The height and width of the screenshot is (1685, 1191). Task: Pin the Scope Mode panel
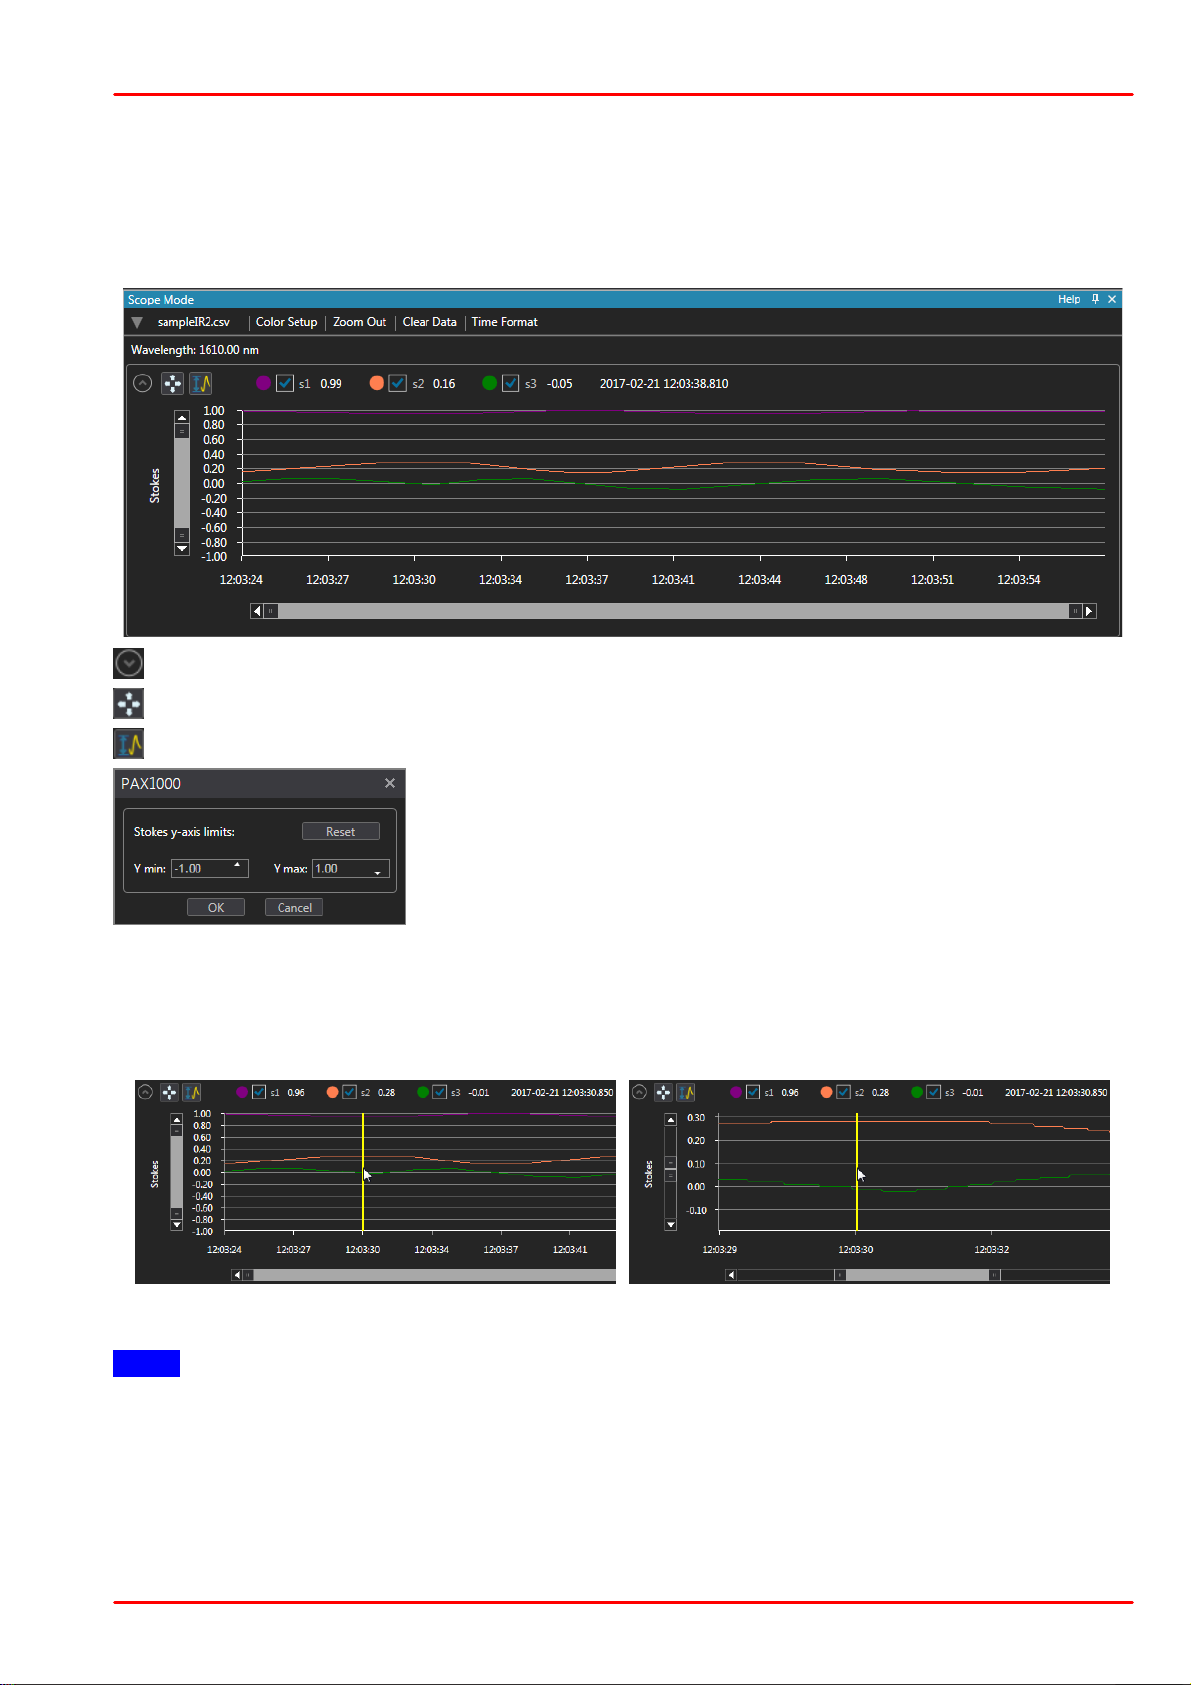click(1095, 299)
